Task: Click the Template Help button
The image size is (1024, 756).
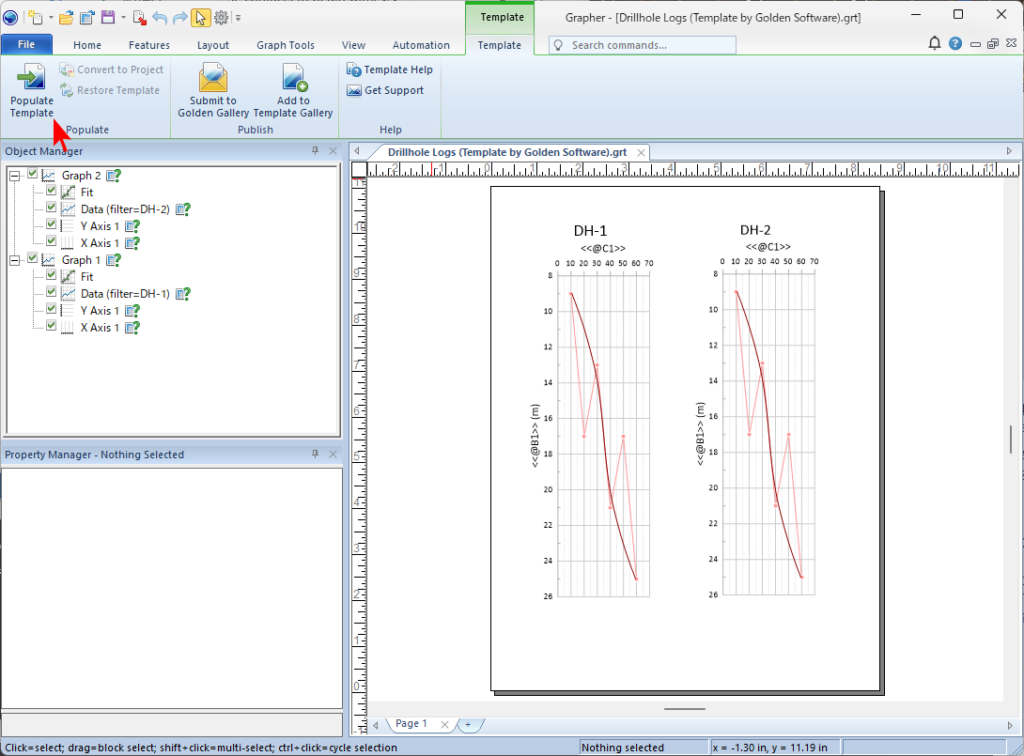Action: click(x=390, y=70)
